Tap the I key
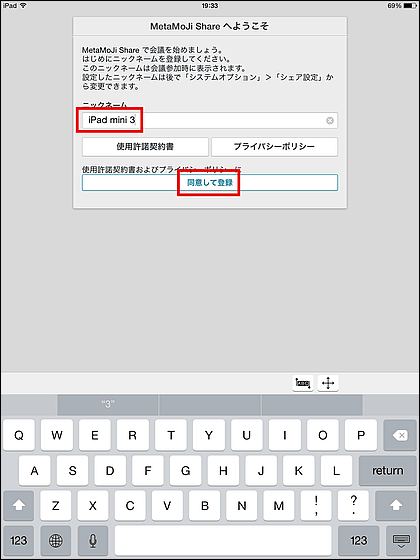420x560 pixels. 285,435
